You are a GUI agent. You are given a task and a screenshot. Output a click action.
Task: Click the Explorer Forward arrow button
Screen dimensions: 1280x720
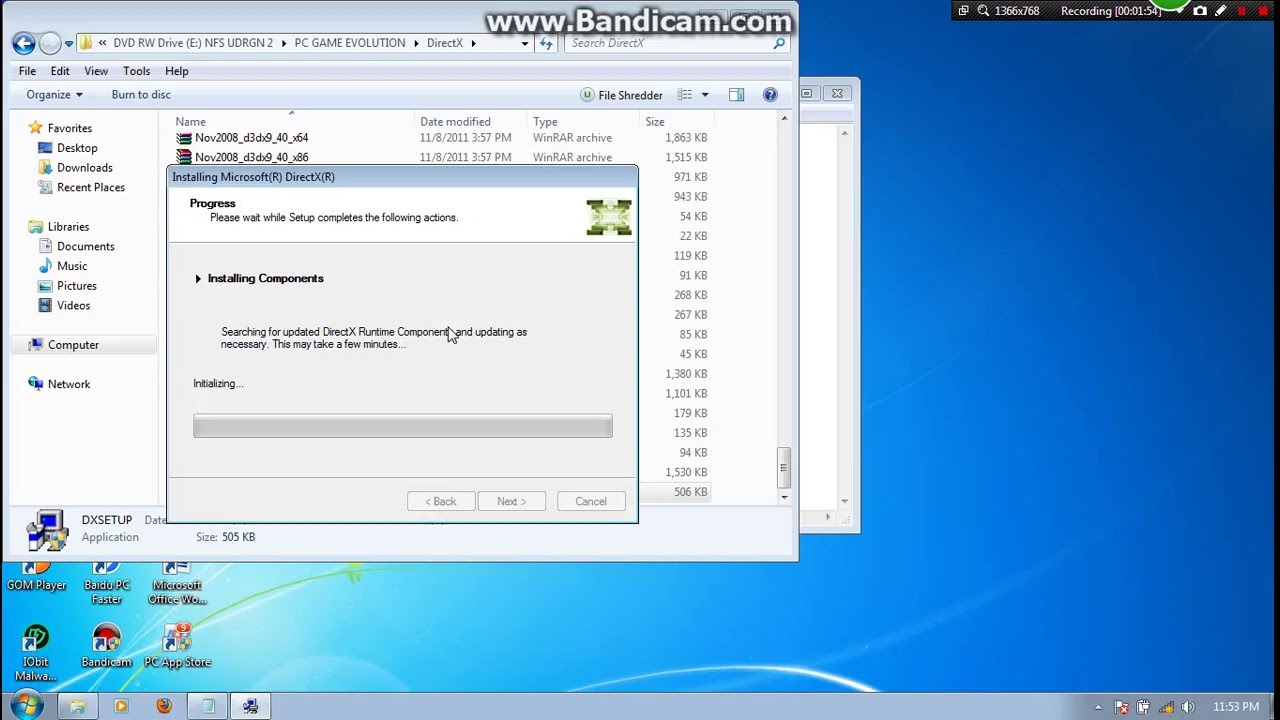pos(49,43)
